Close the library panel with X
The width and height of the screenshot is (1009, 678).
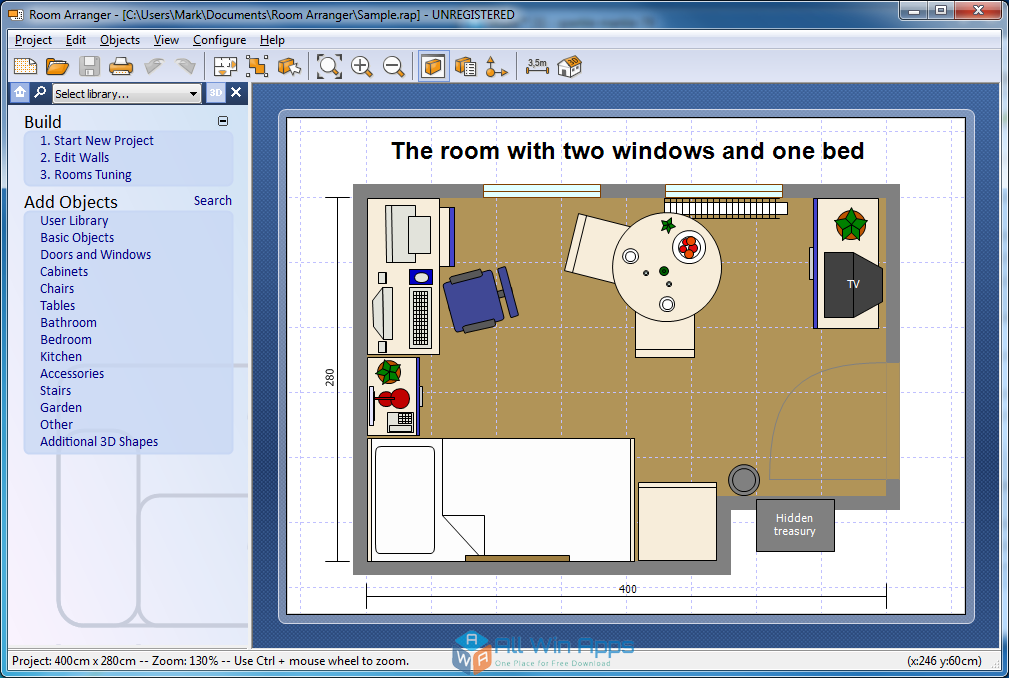[x=236, y=93]
